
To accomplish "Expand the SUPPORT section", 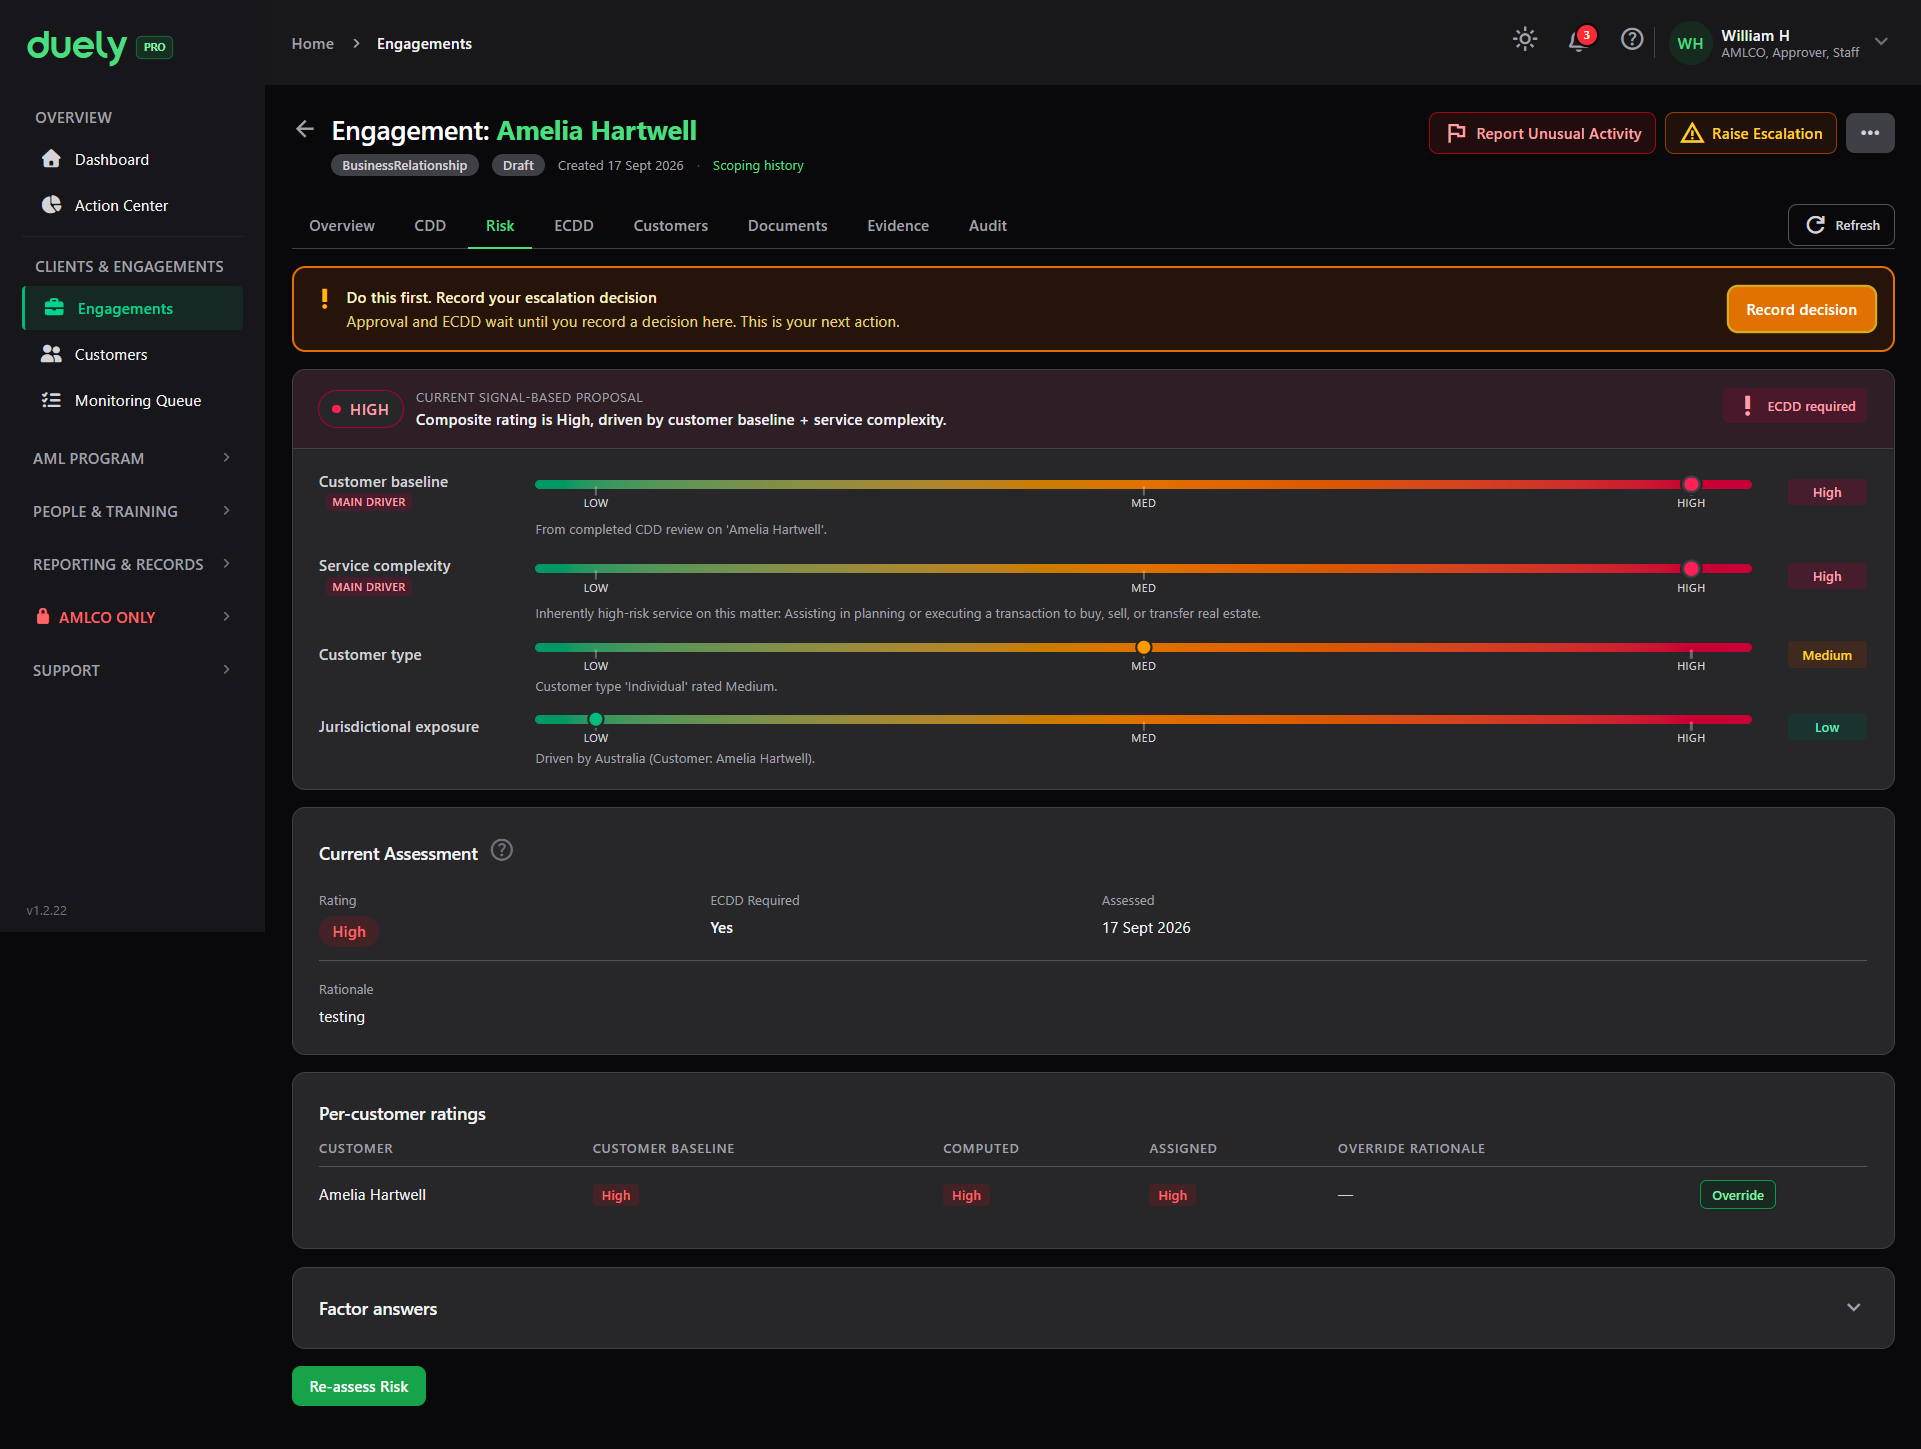I will (x=132, y=670).
